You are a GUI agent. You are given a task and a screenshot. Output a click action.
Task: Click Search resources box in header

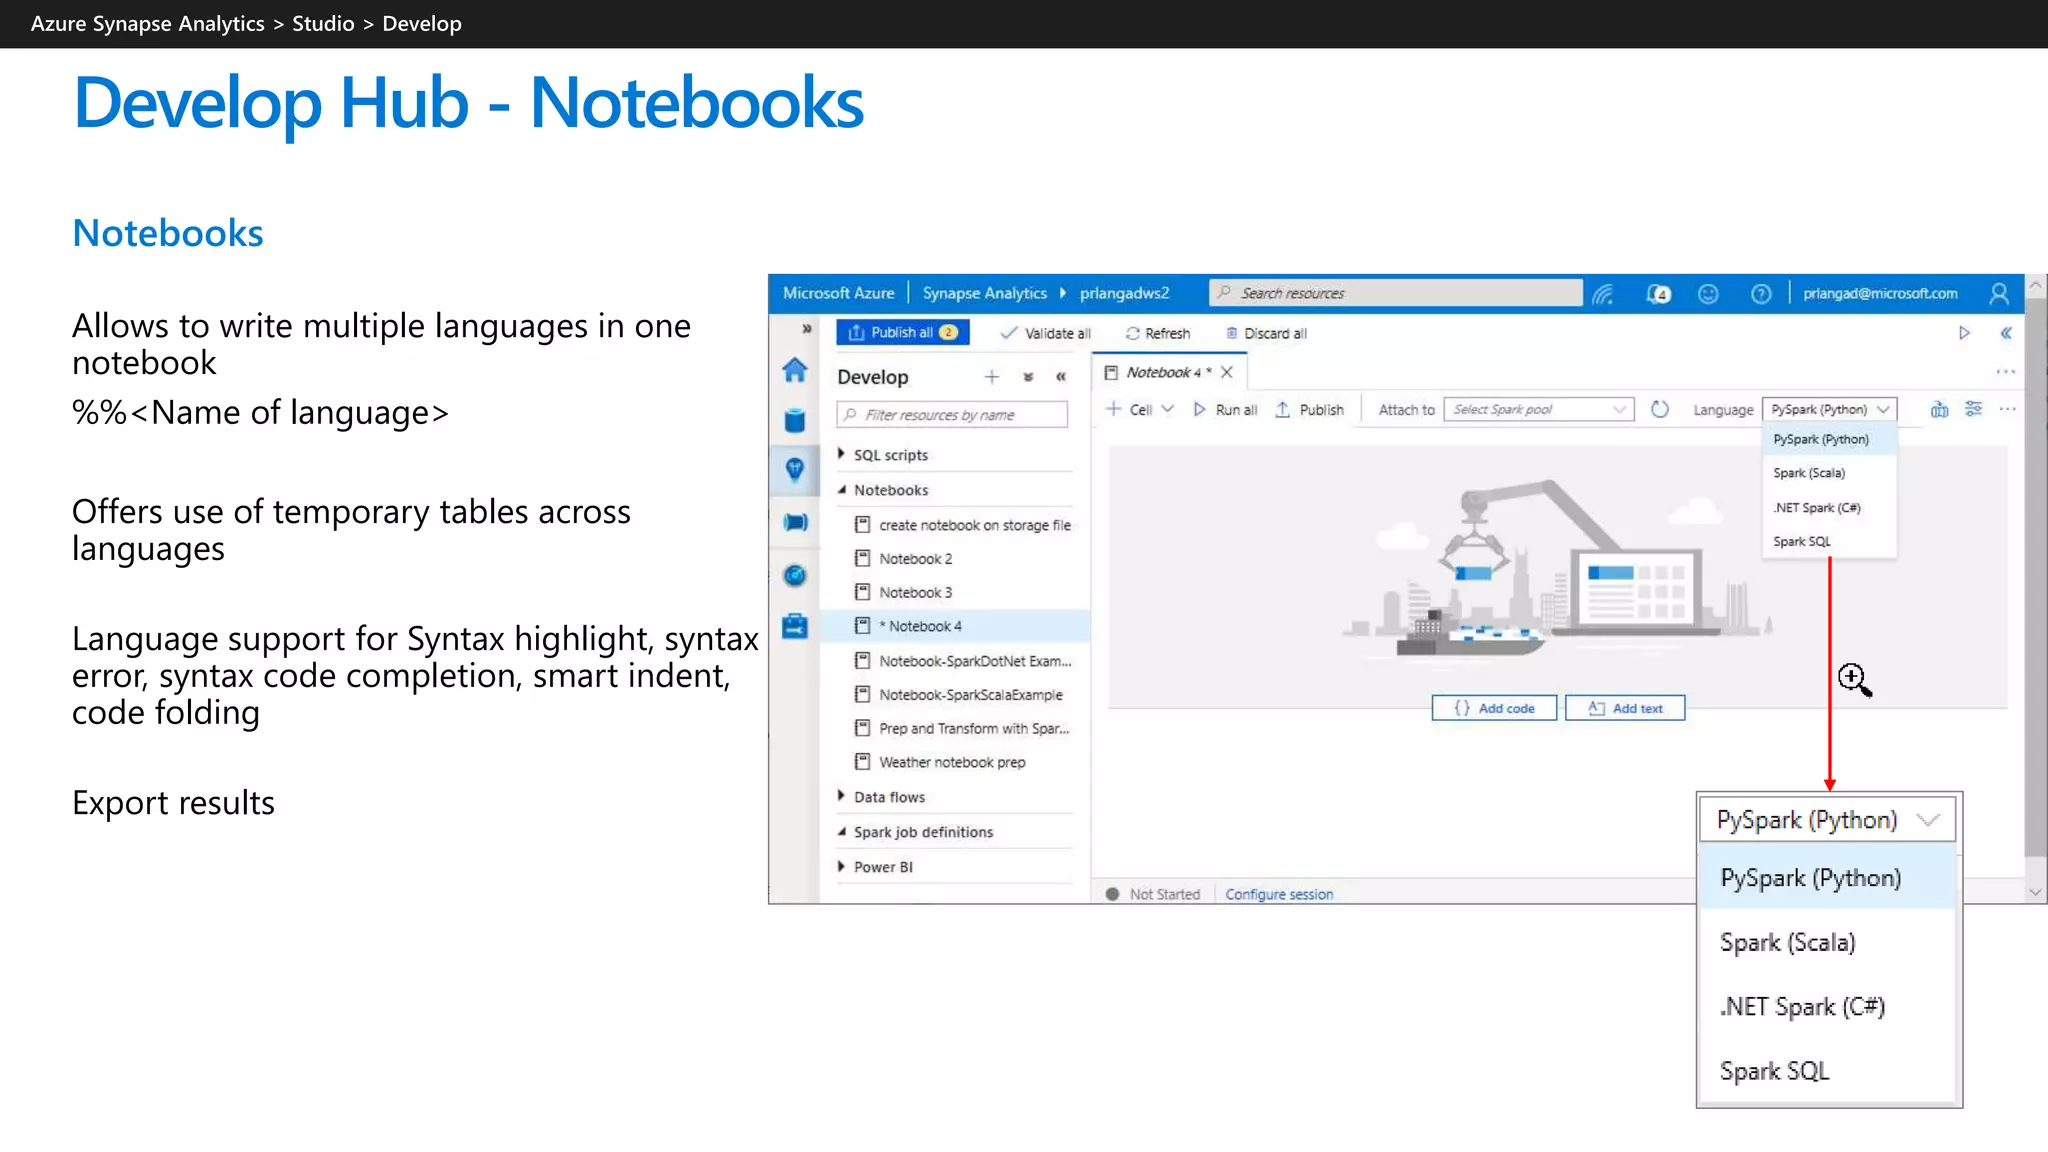1396,293
